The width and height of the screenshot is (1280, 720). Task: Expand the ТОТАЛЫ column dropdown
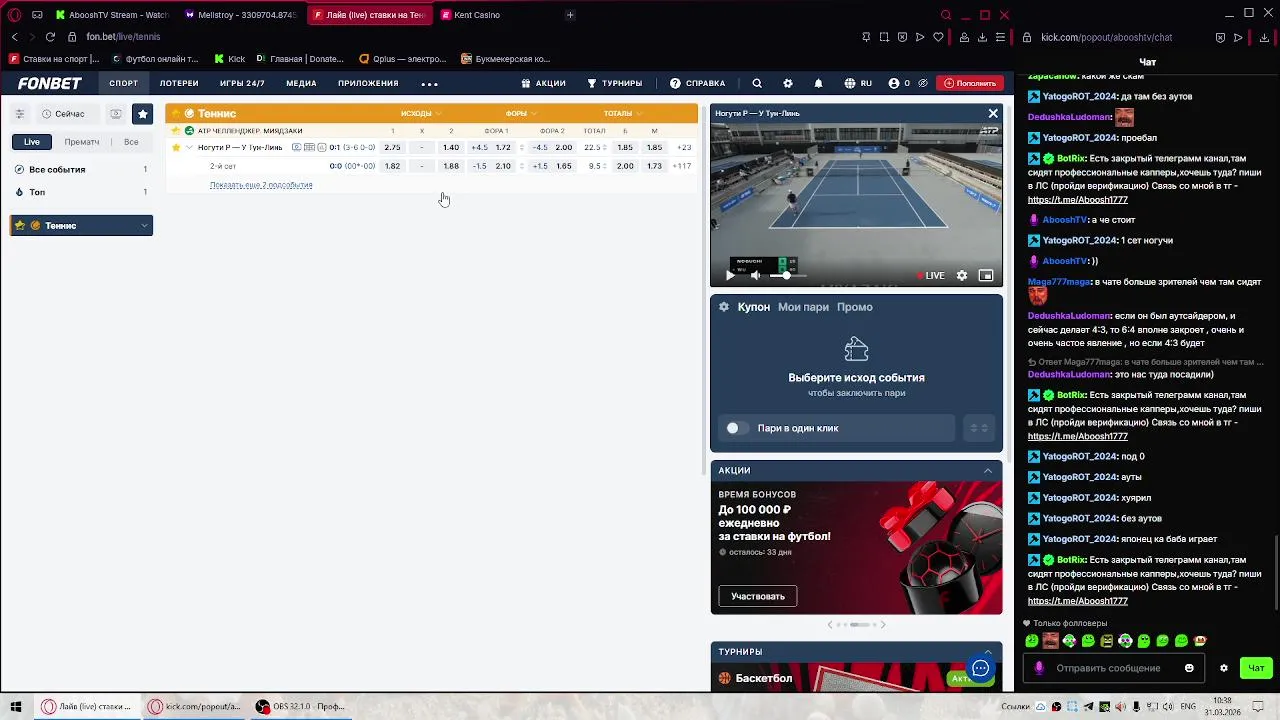click(622, 114)
